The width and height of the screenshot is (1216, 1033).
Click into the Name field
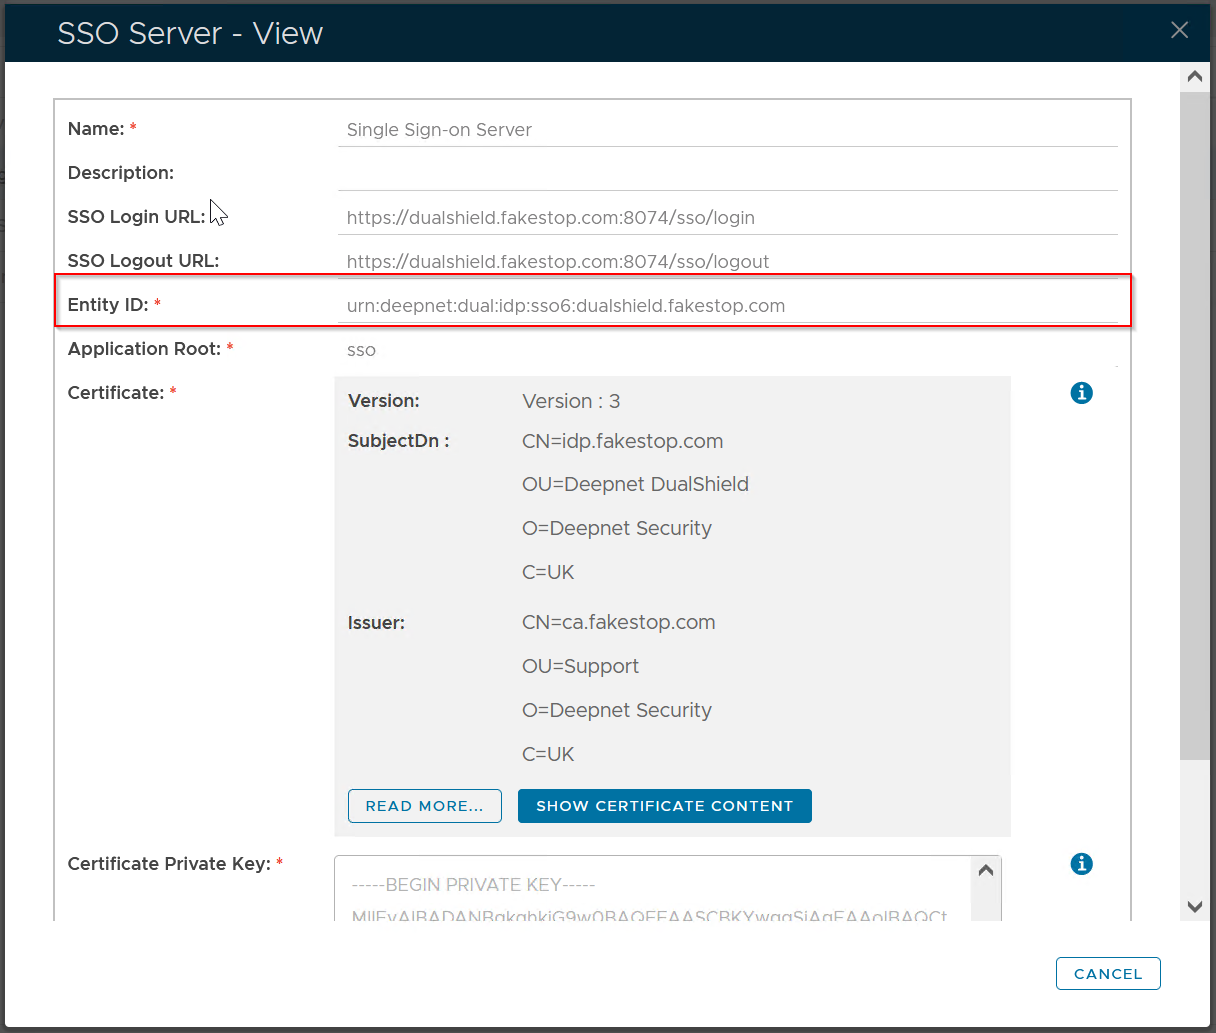(x=727, y=130)
